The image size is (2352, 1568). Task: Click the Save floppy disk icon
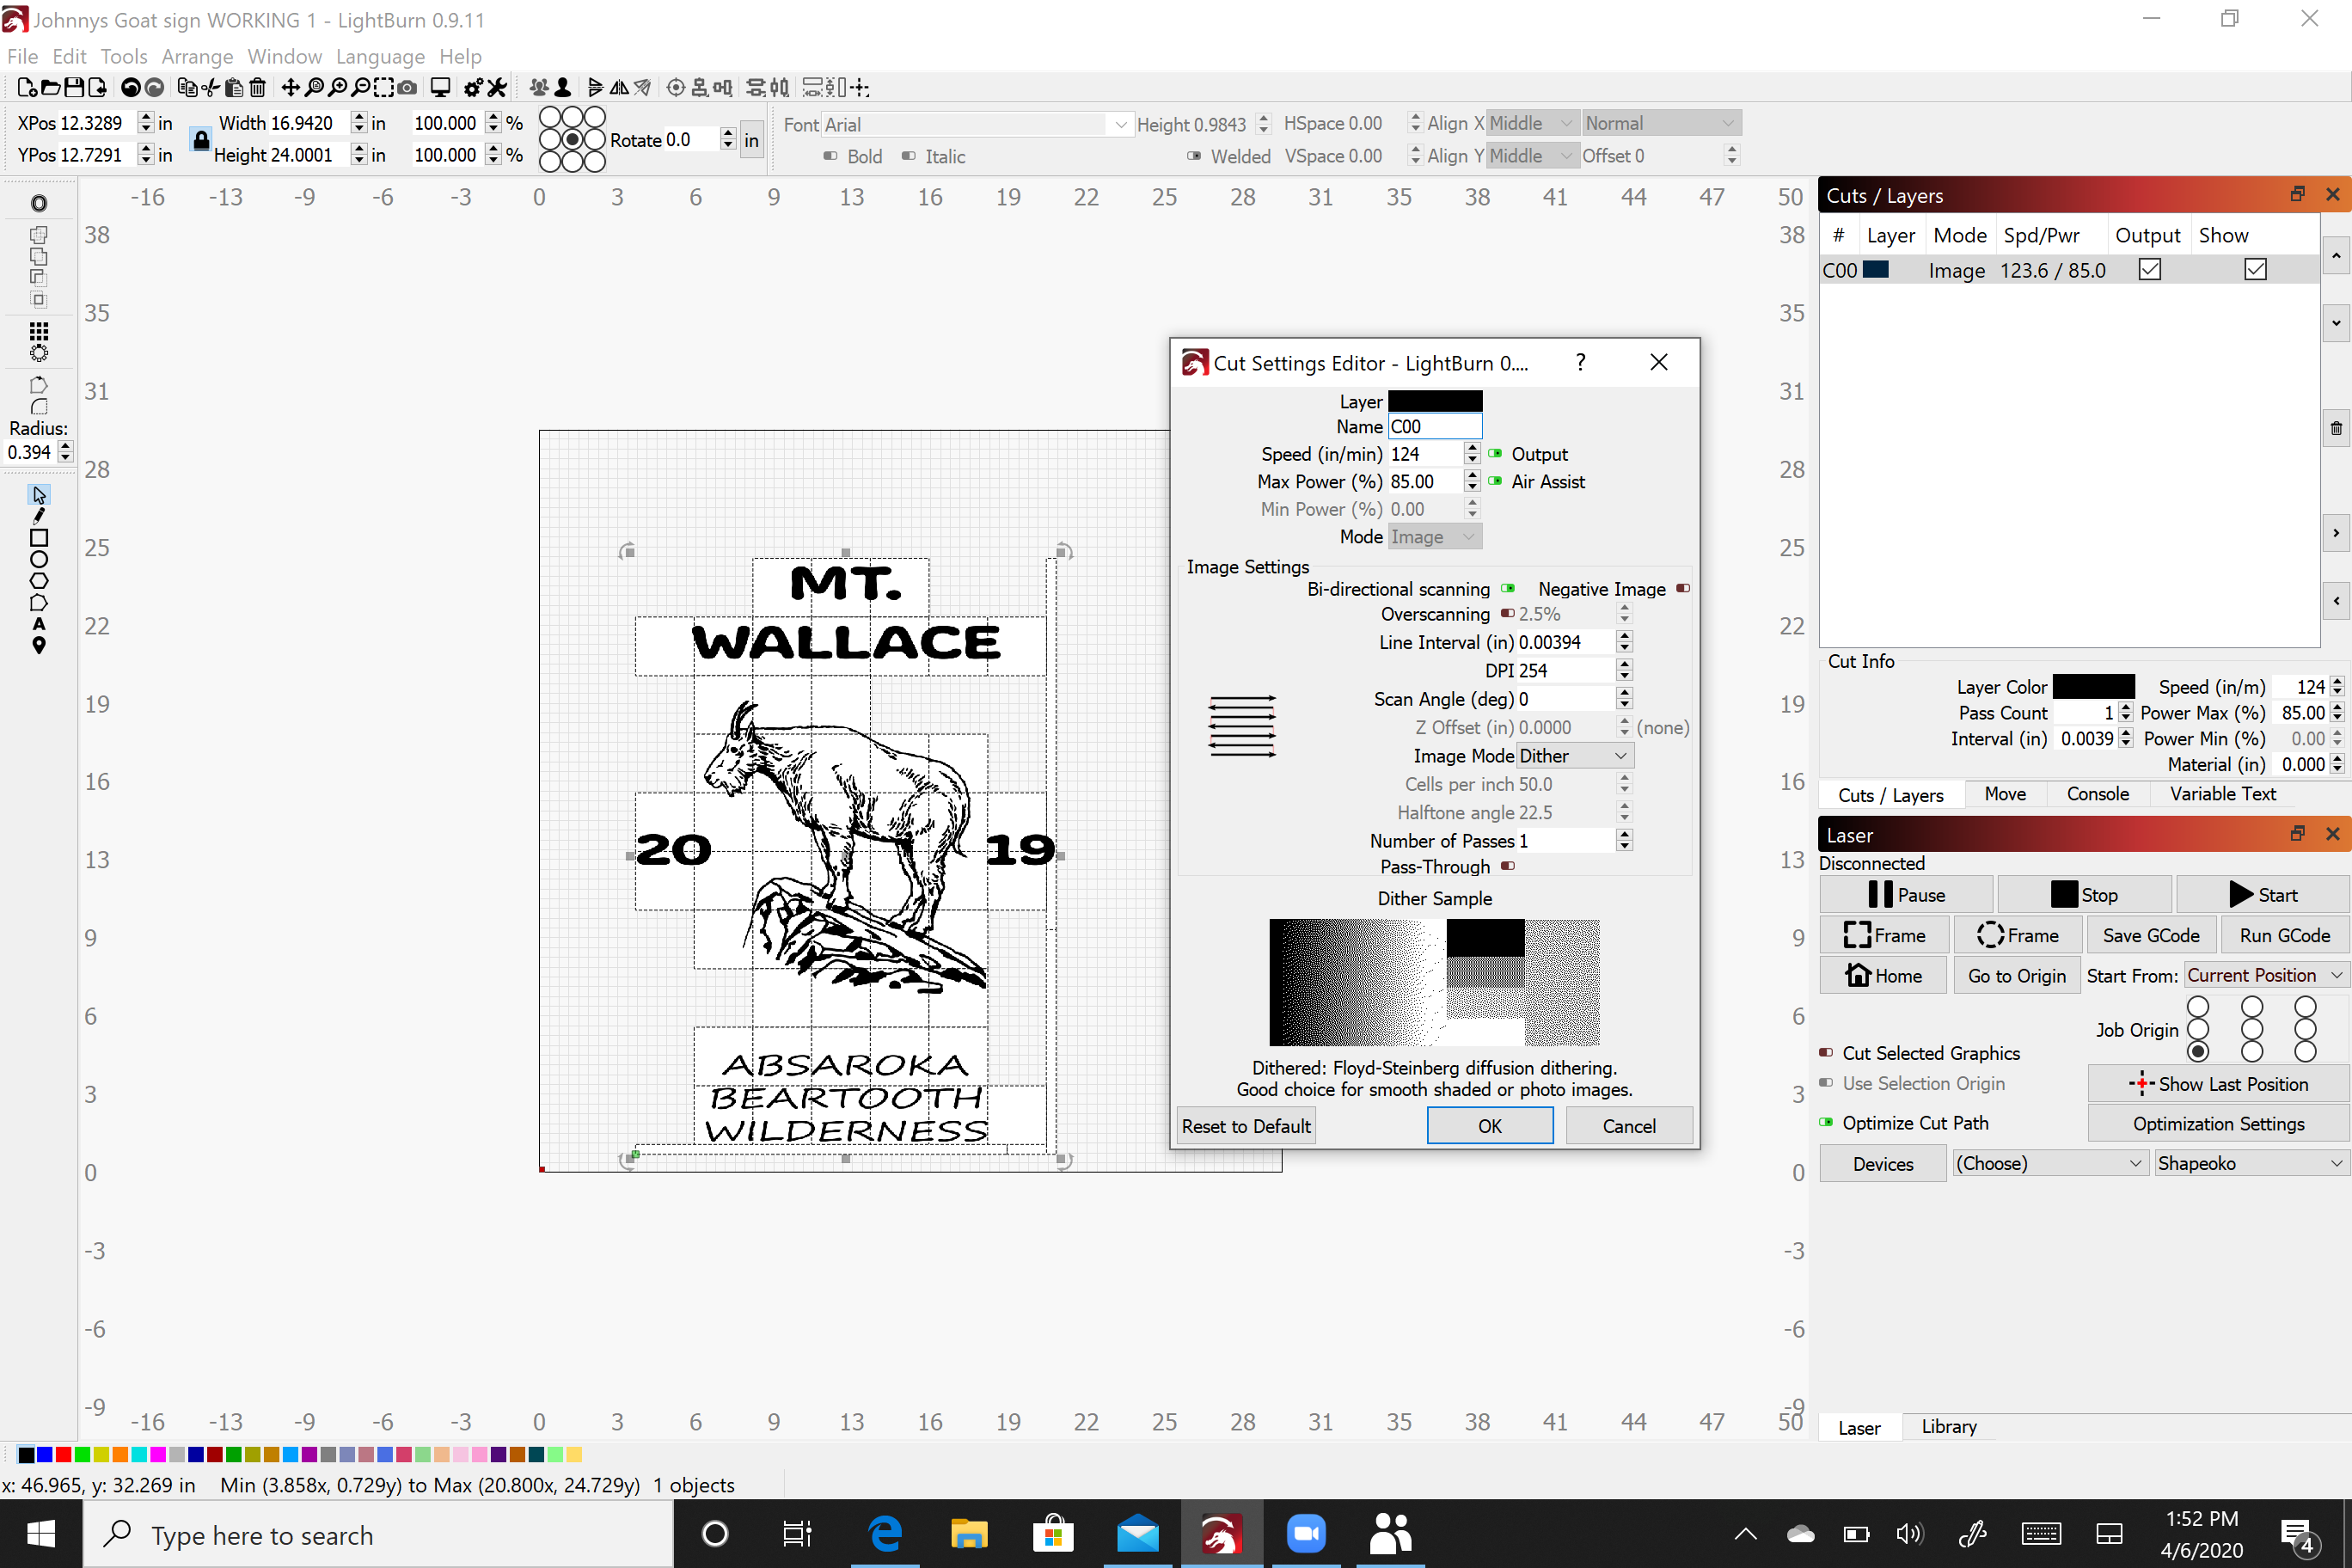pos(73,88)
